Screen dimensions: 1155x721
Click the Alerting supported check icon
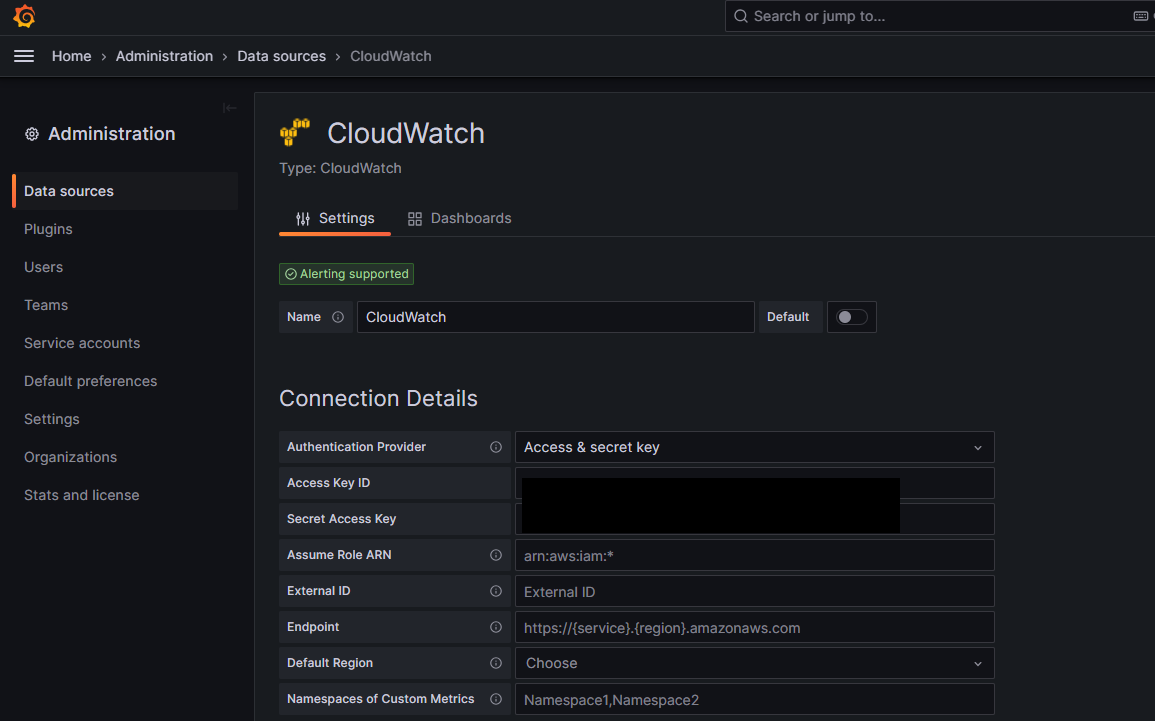(x=291, y=274)
